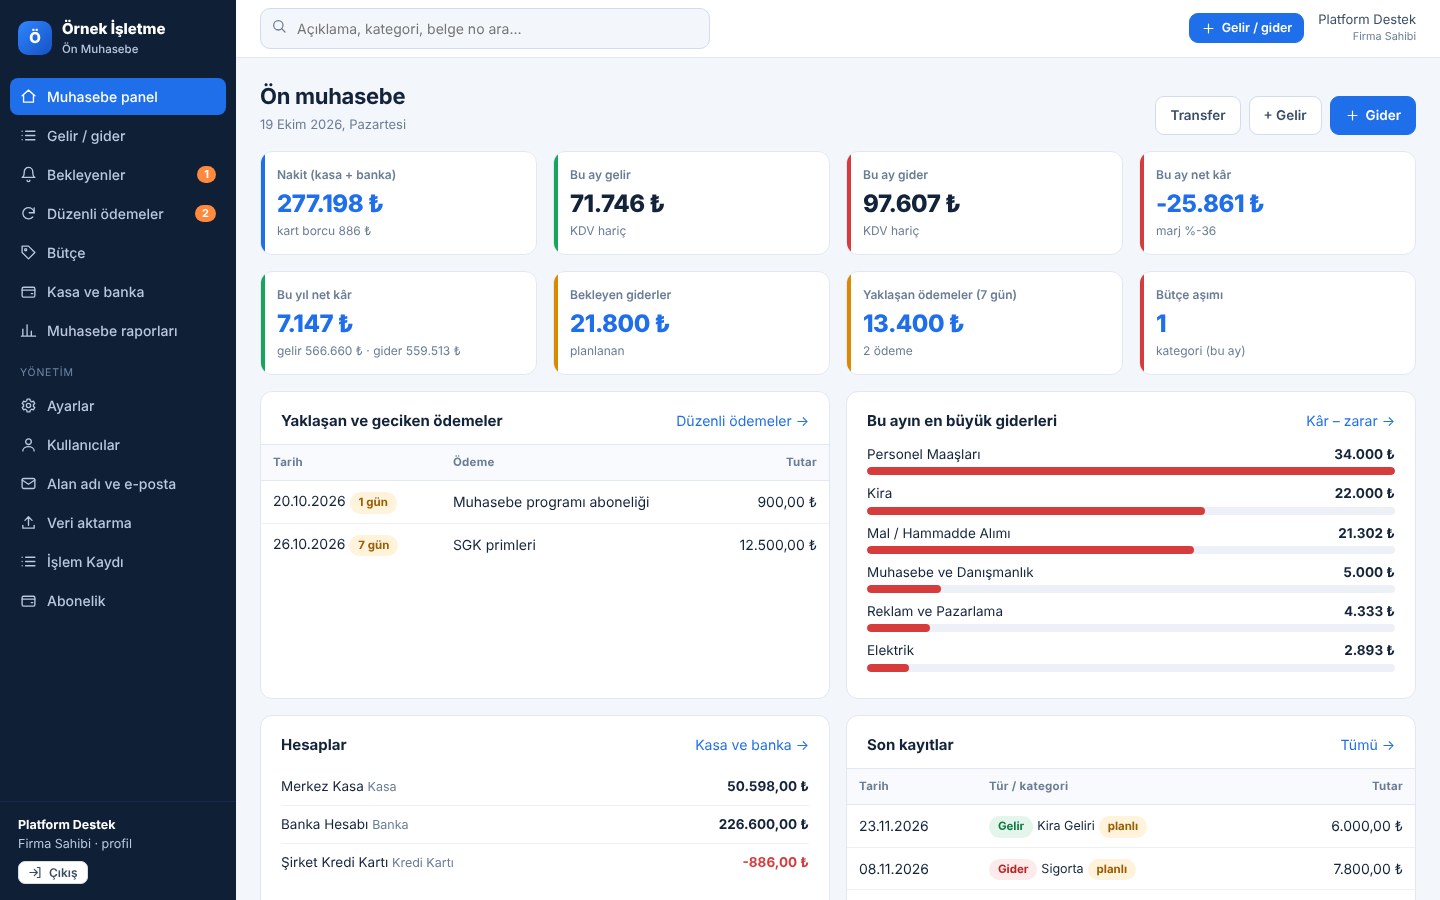Select the Banka Hesabı account row
The width and height of the screenshot is (1440, 900).
[545, 825]
